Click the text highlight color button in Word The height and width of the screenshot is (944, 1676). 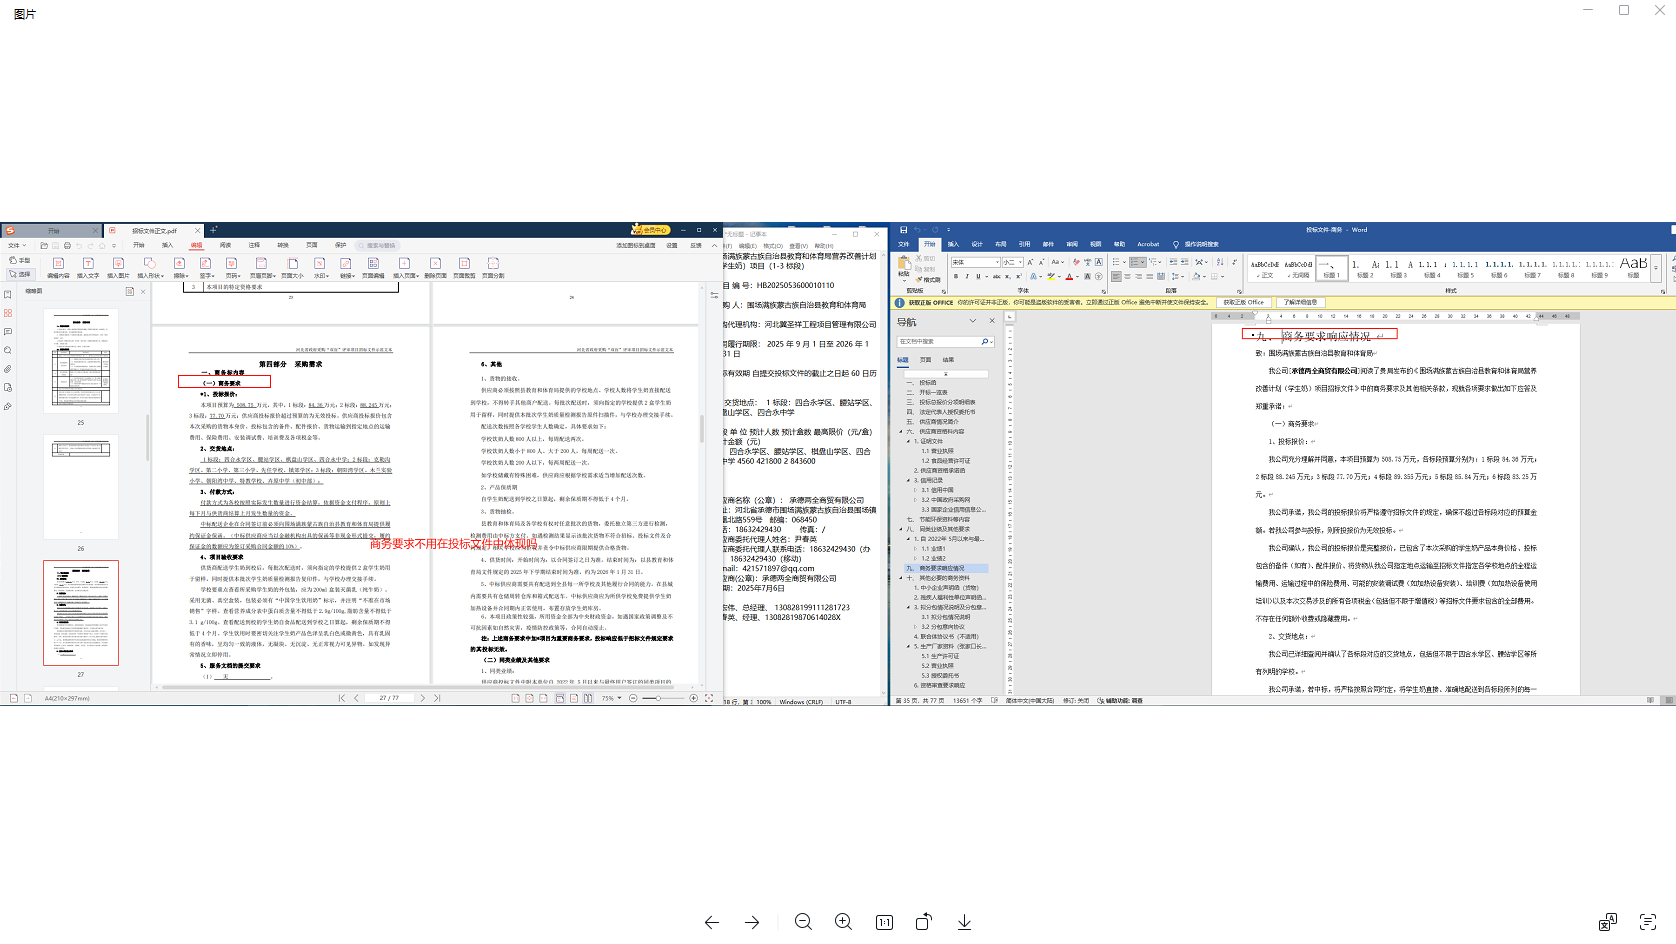[x=1051, y=277]
